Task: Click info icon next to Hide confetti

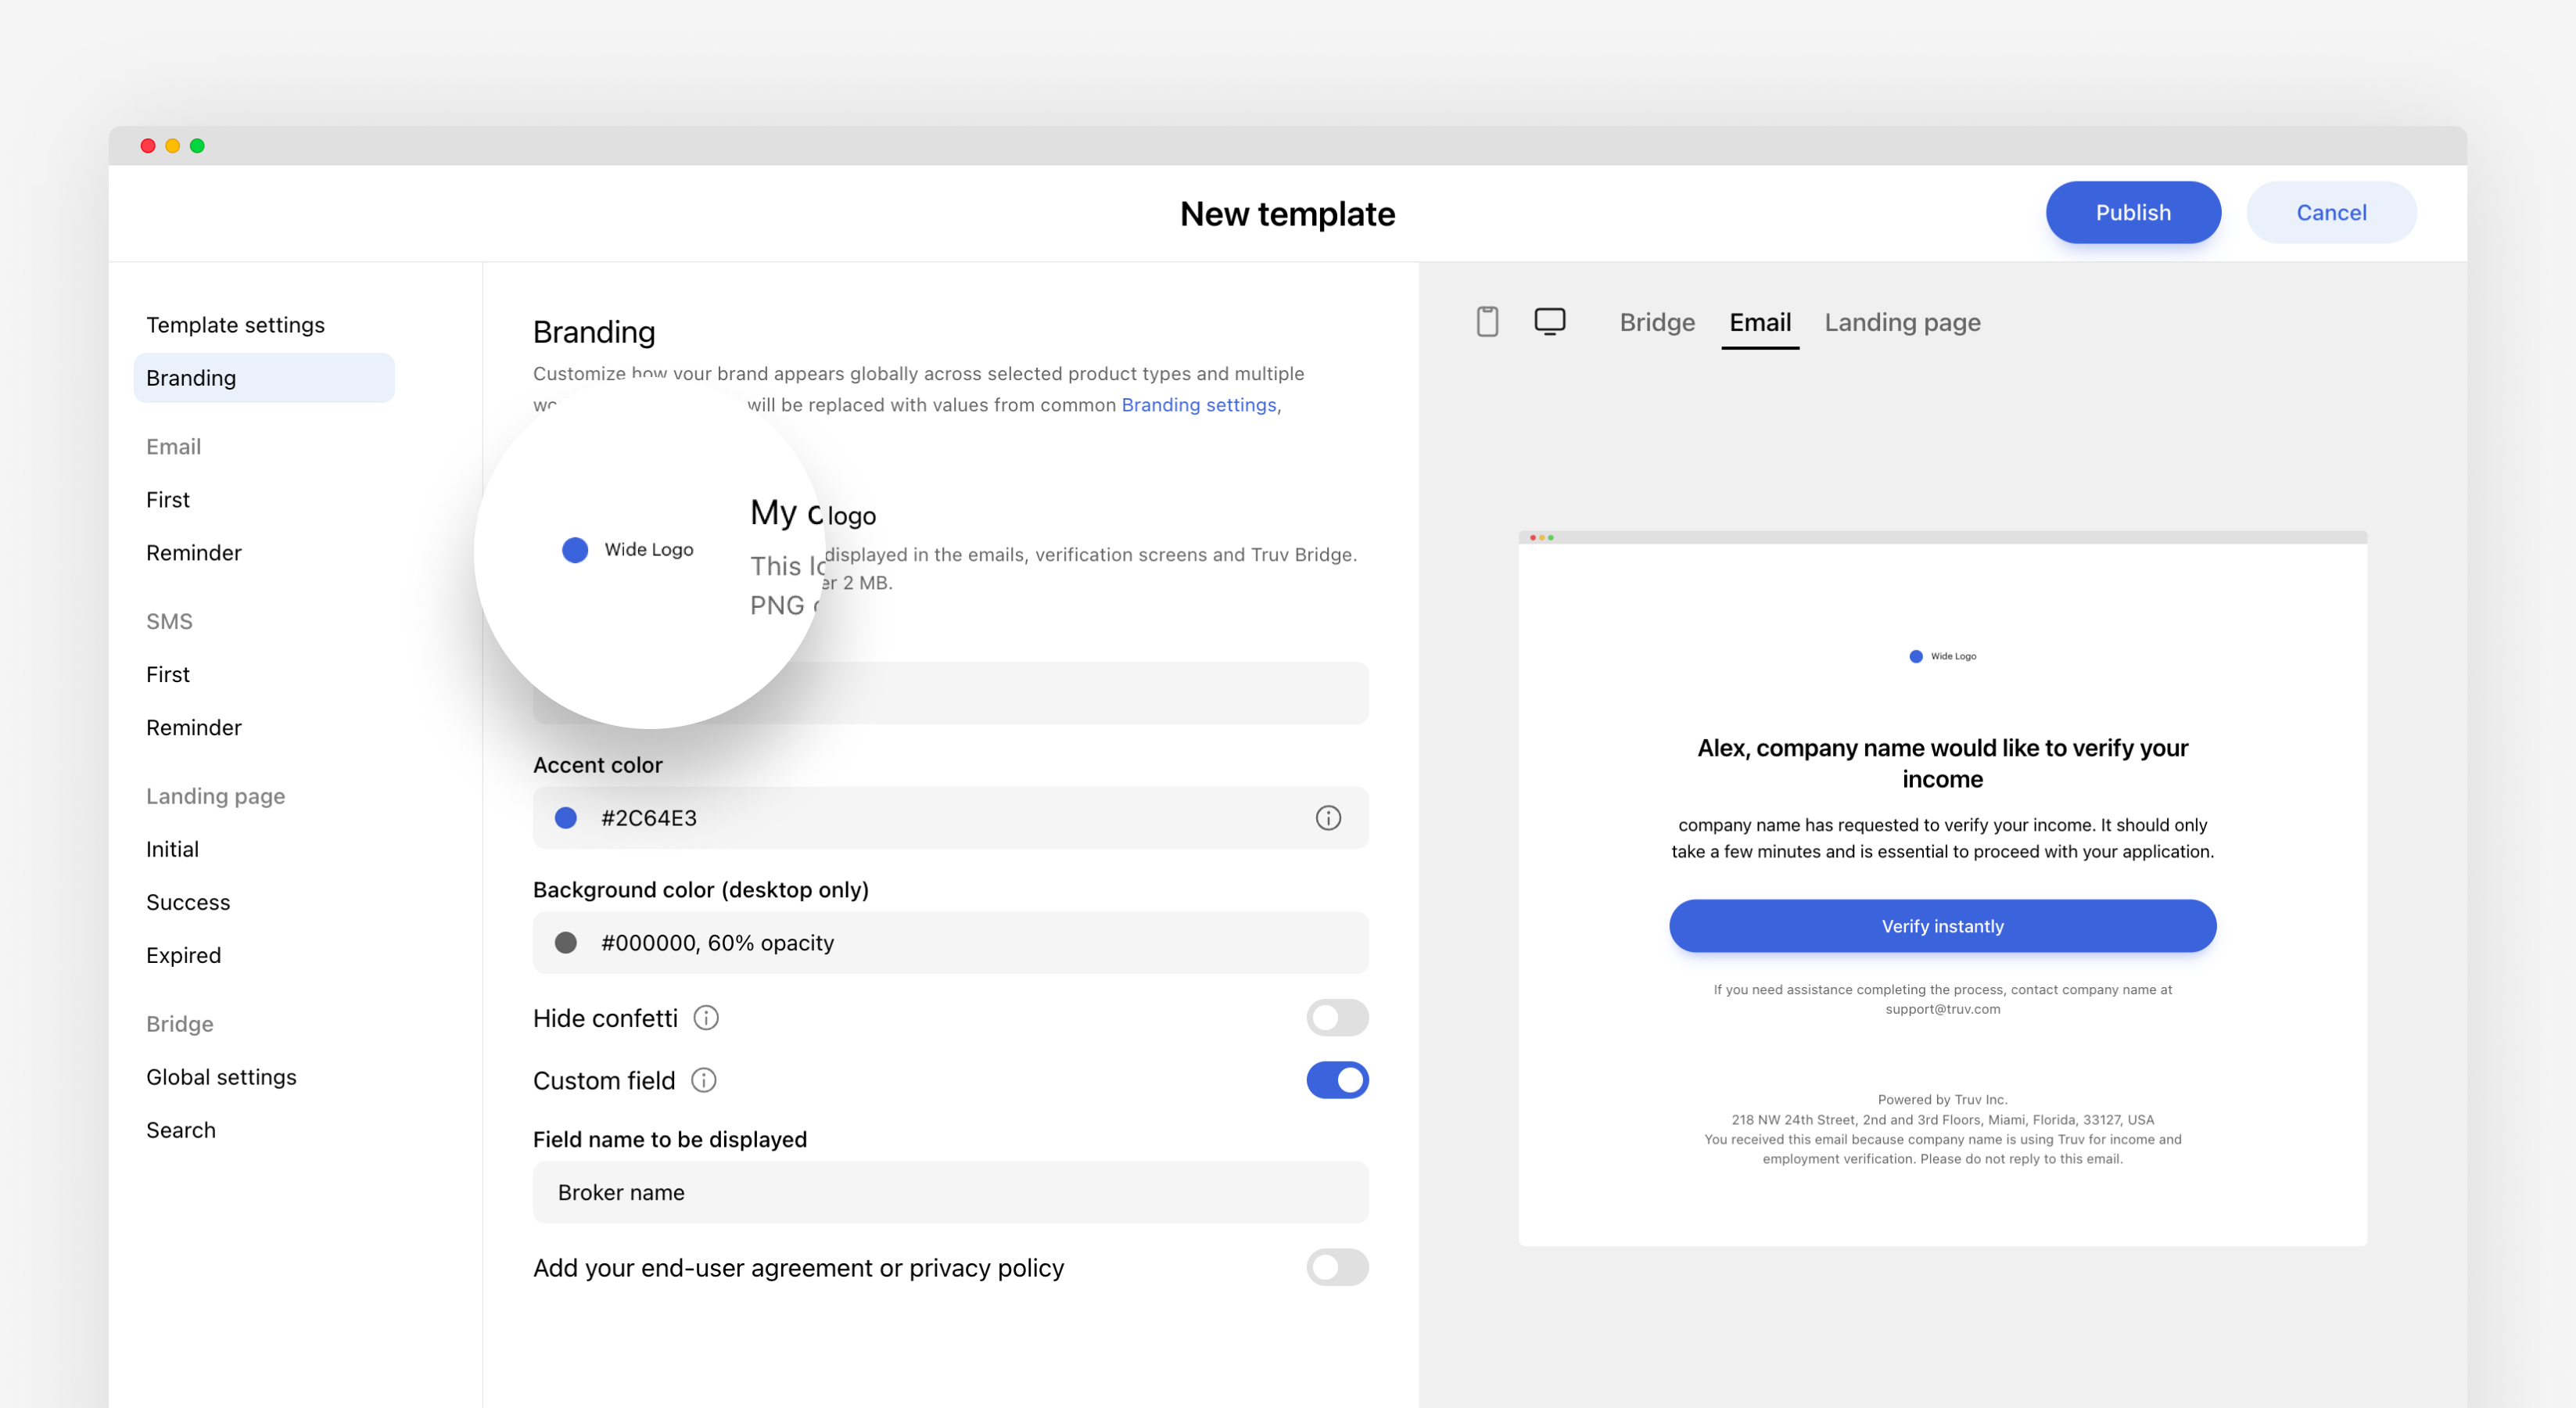Action: point(706,1018)
